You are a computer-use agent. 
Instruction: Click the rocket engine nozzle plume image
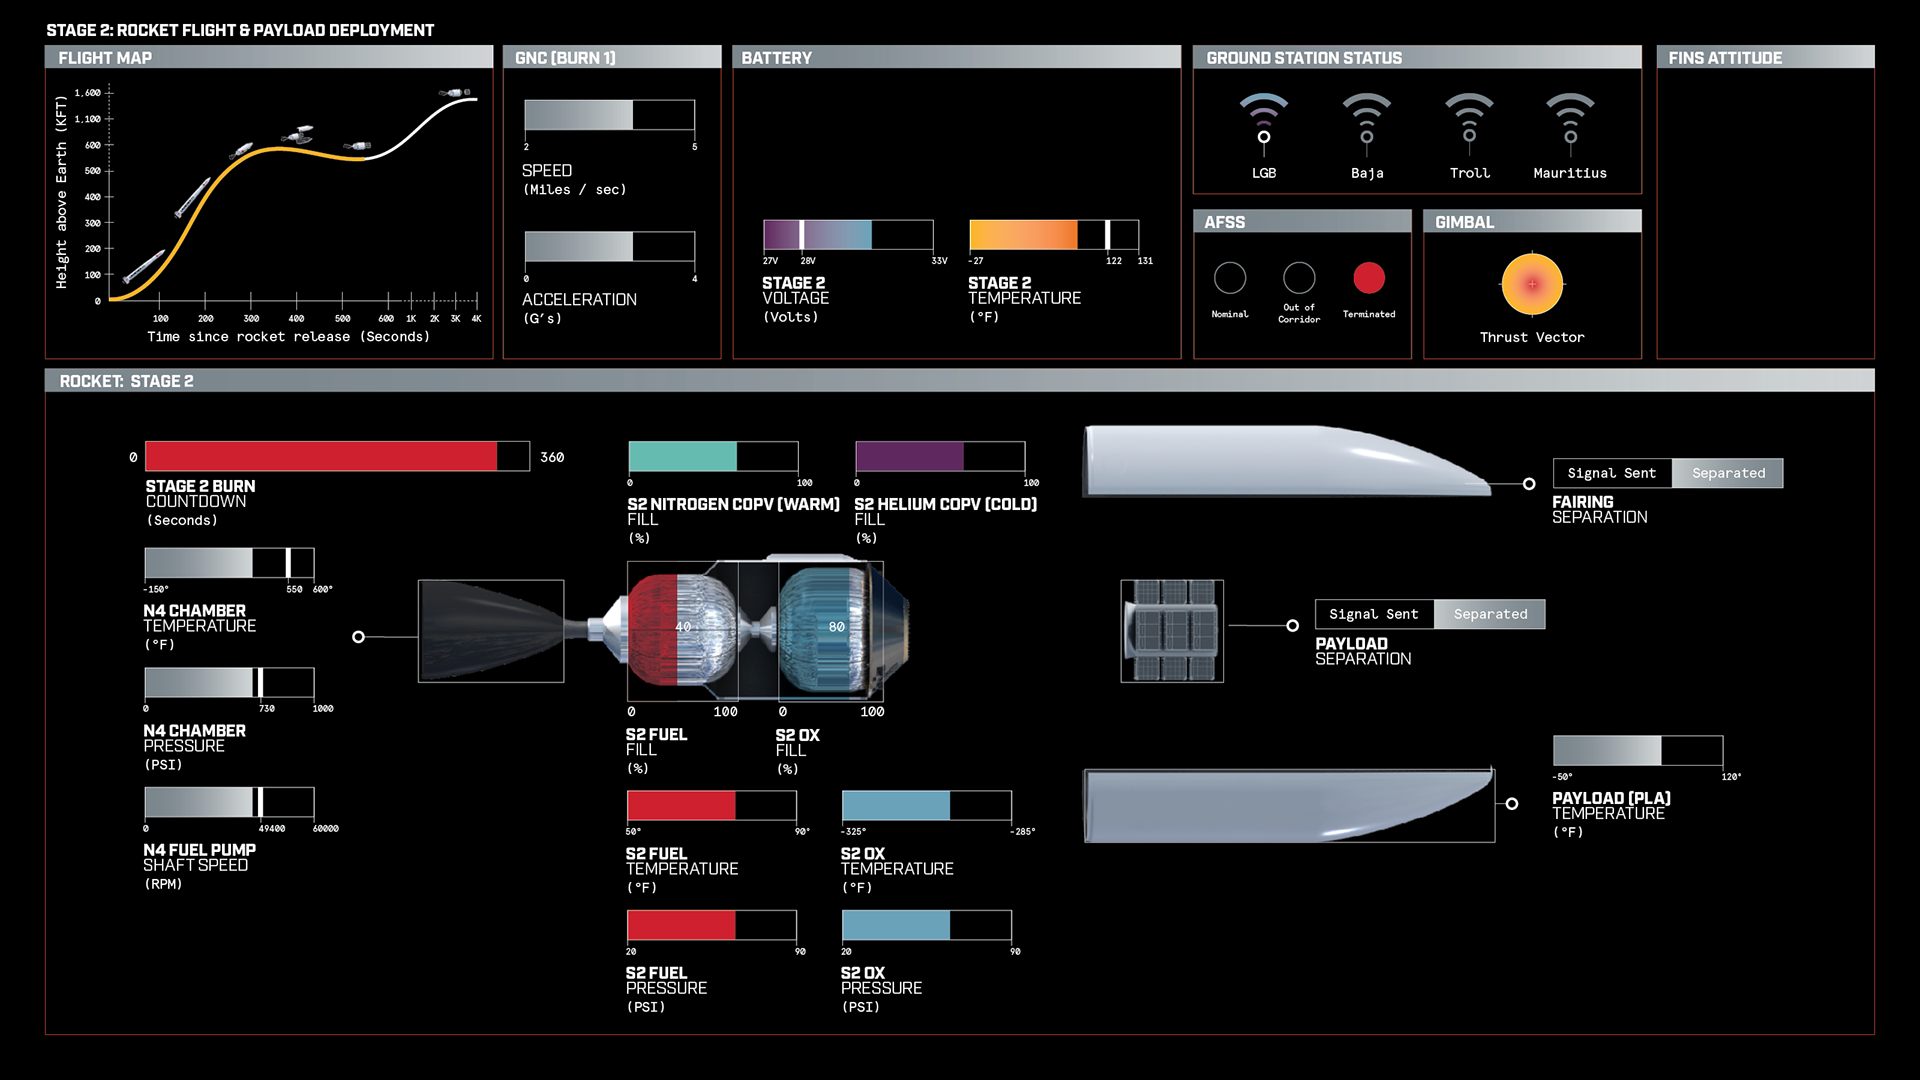point(491,631)
